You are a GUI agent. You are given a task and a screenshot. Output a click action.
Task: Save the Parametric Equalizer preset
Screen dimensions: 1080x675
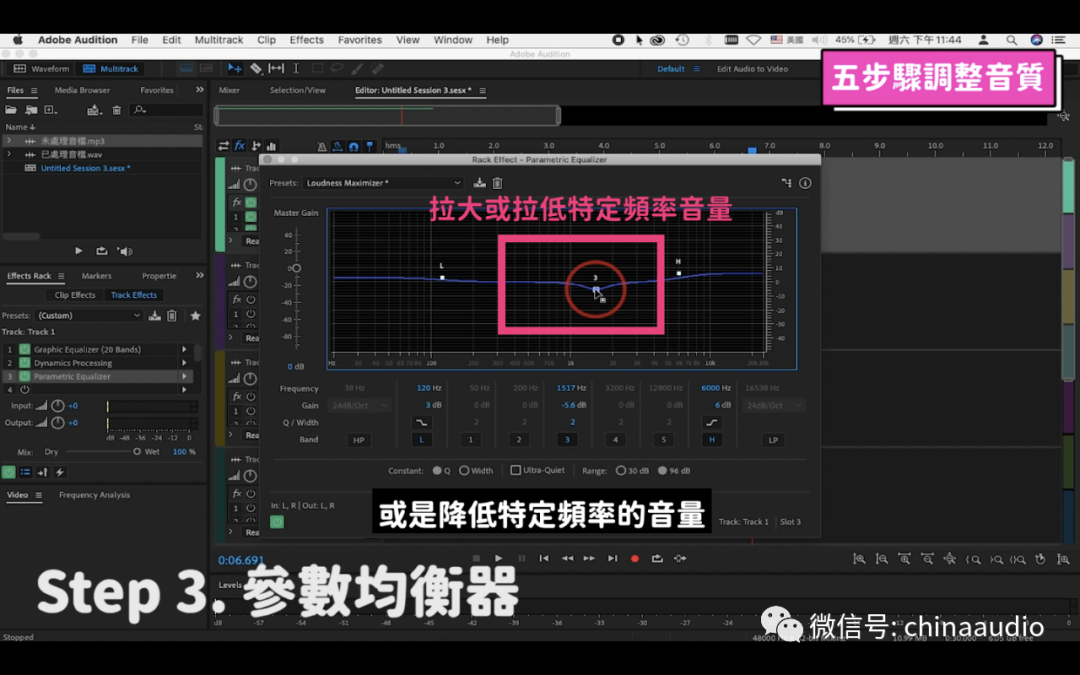tap(479, 183)
